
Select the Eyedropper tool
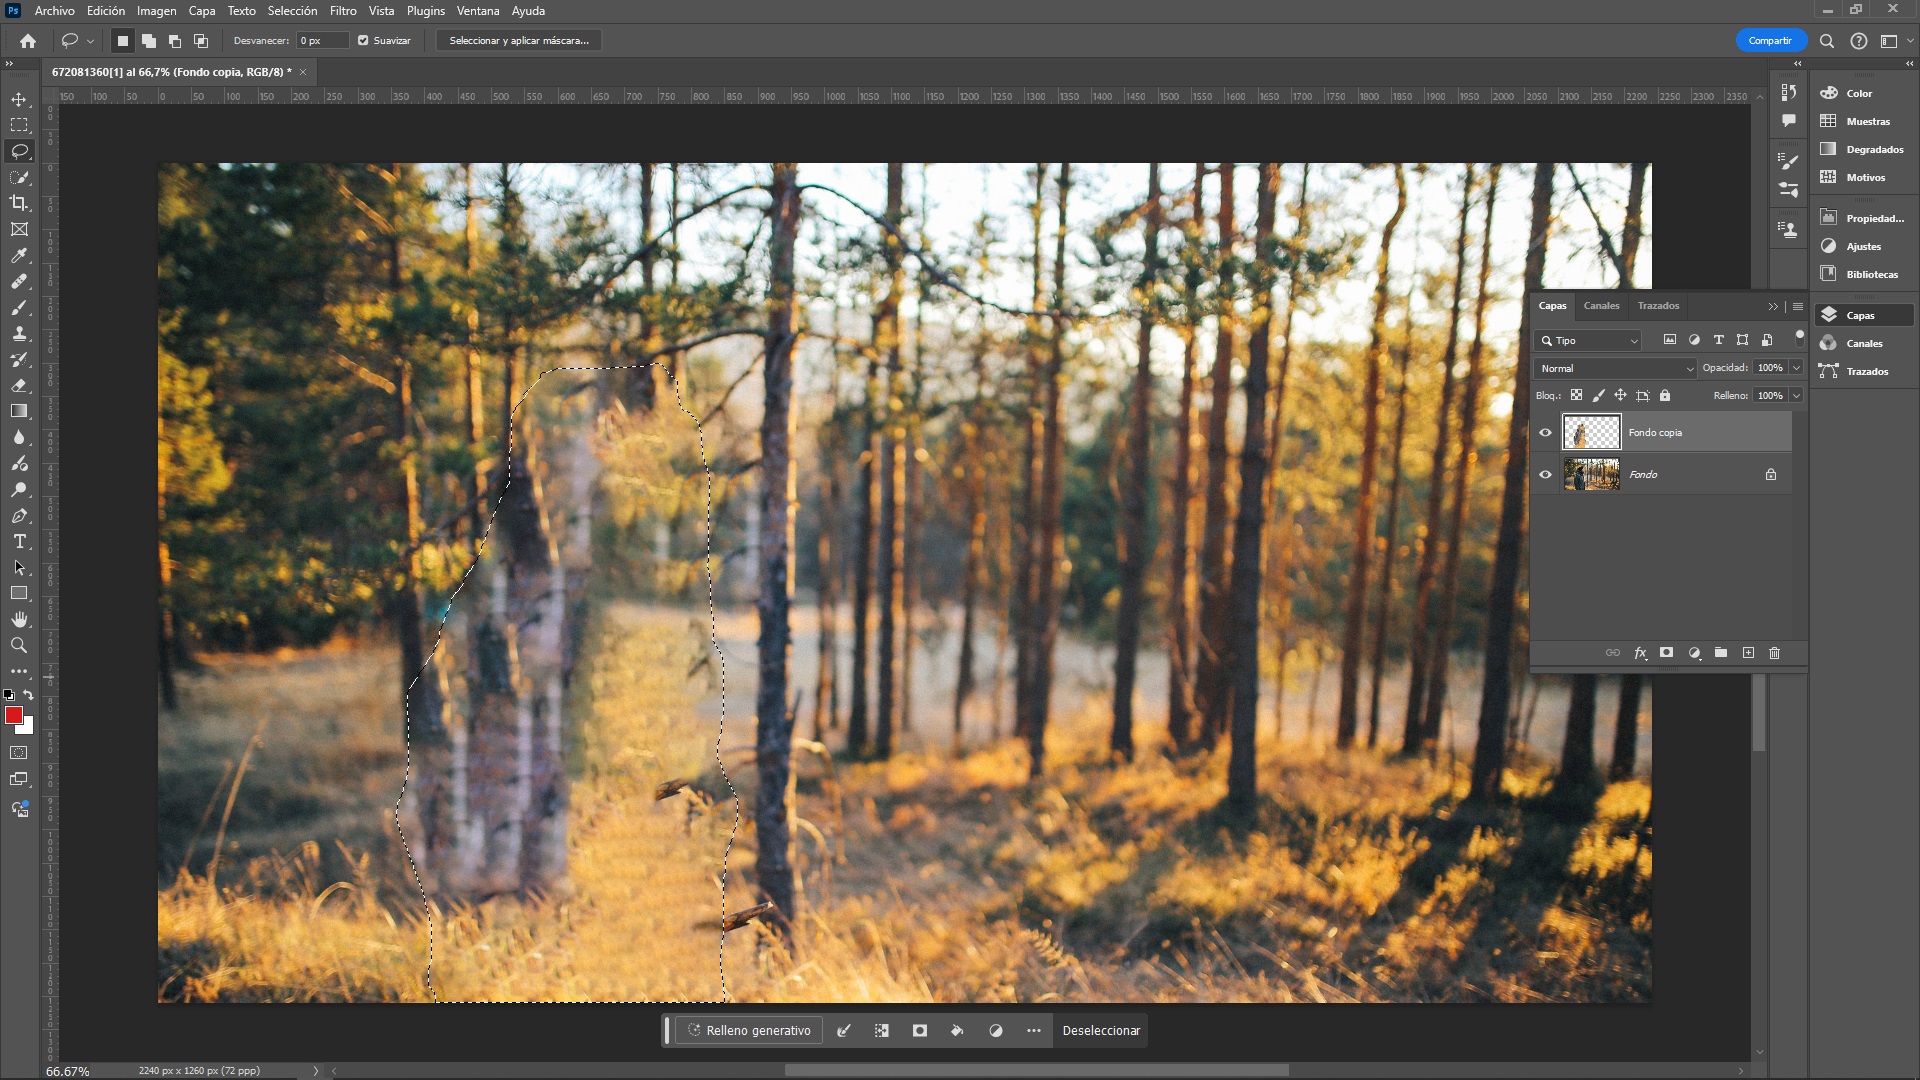19,255
